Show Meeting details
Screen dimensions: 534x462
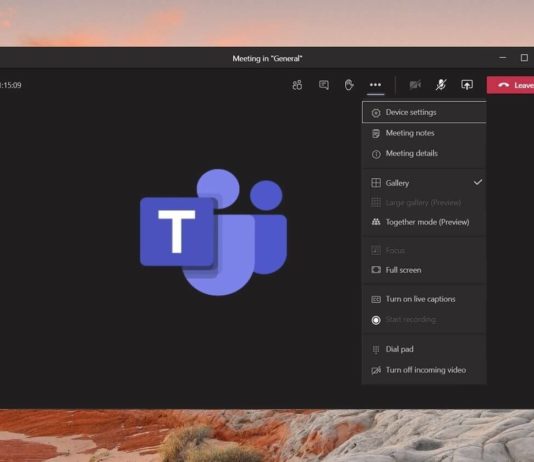point(424,154)
